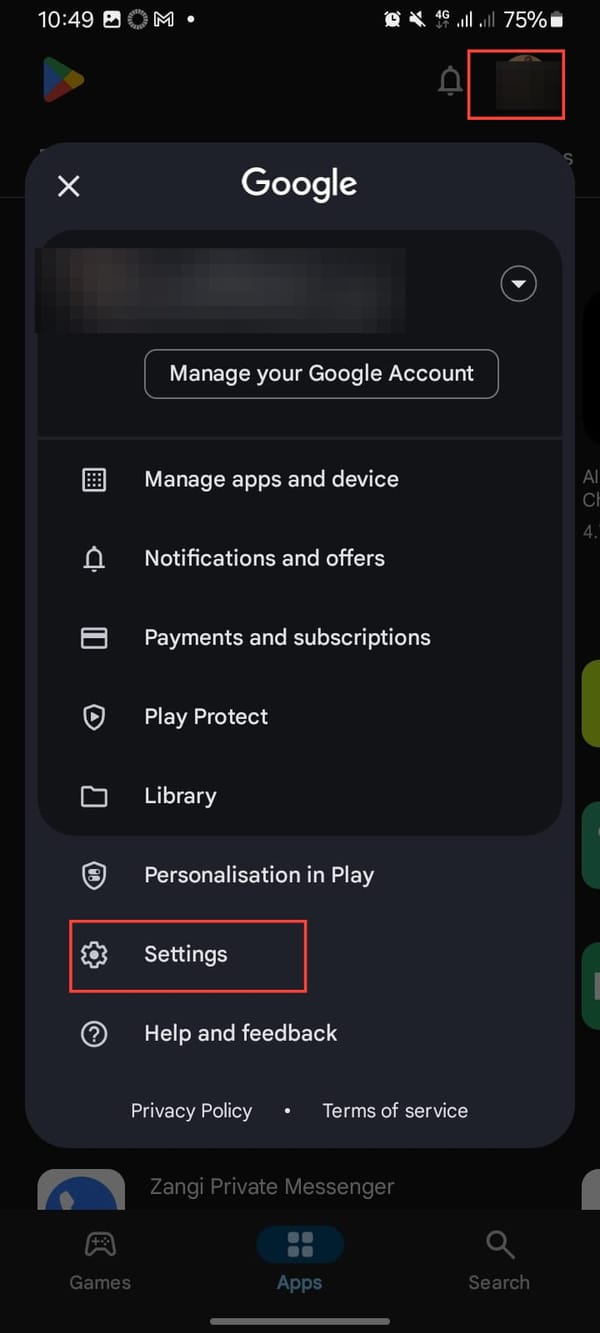Select the Manage apps and device icon
The height and width of the screenshot is (1333, 600).
point(94,479)
